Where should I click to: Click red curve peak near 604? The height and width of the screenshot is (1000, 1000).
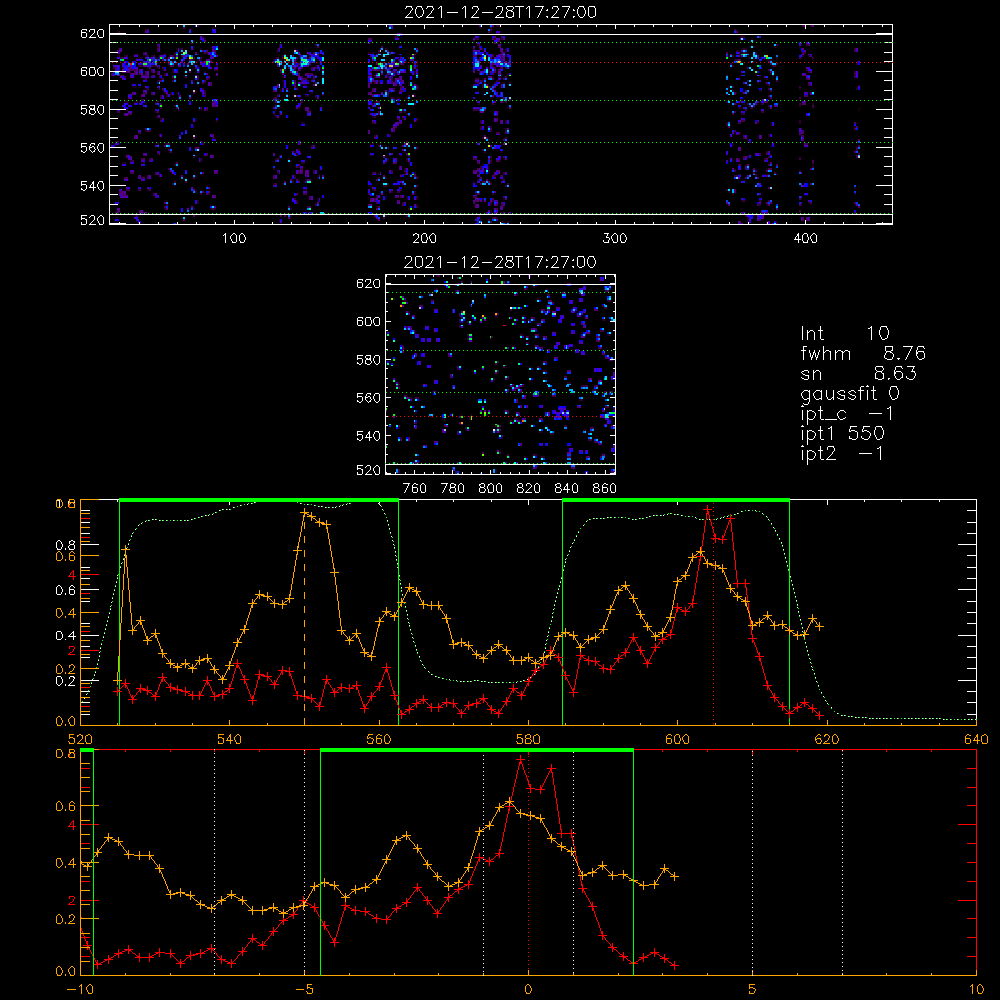click(707, 510)
